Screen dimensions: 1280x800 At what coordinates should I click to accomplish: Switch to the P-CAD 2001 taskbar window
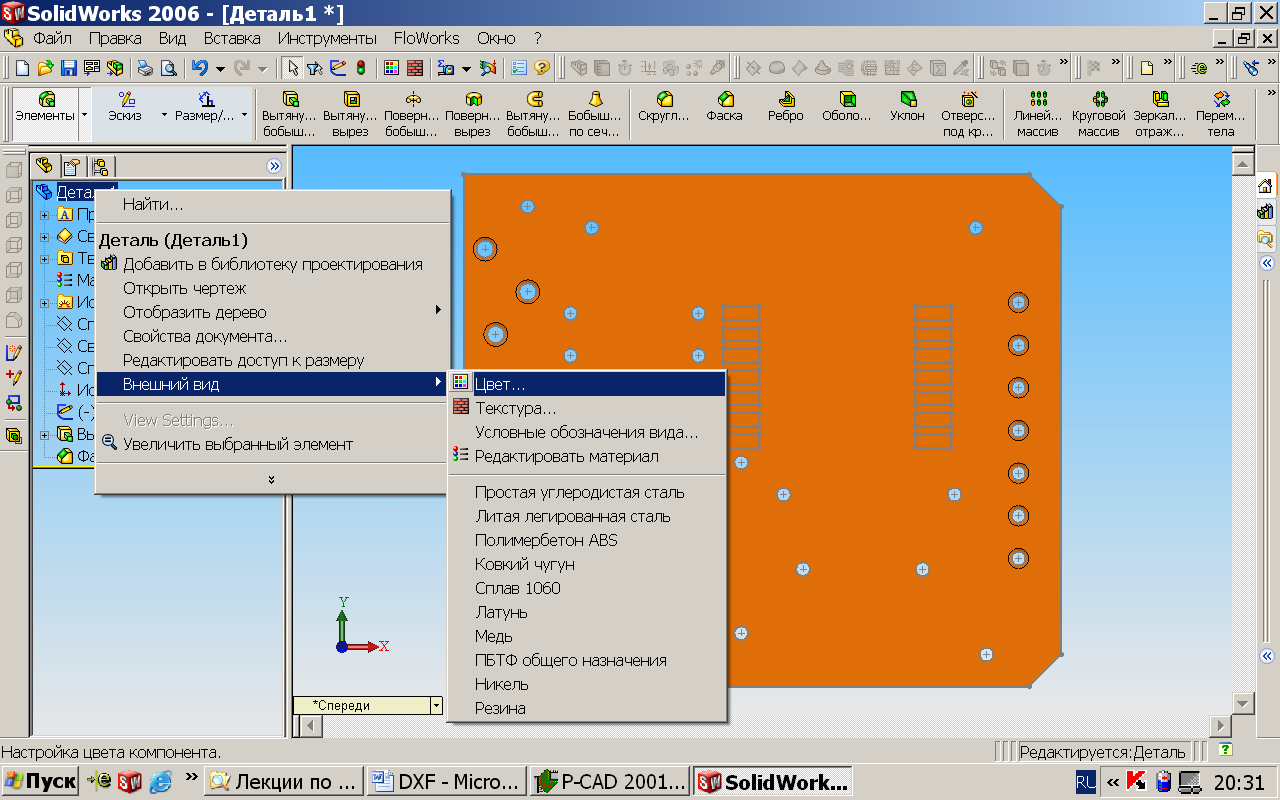pyautogui.click(x=611, y=782)
